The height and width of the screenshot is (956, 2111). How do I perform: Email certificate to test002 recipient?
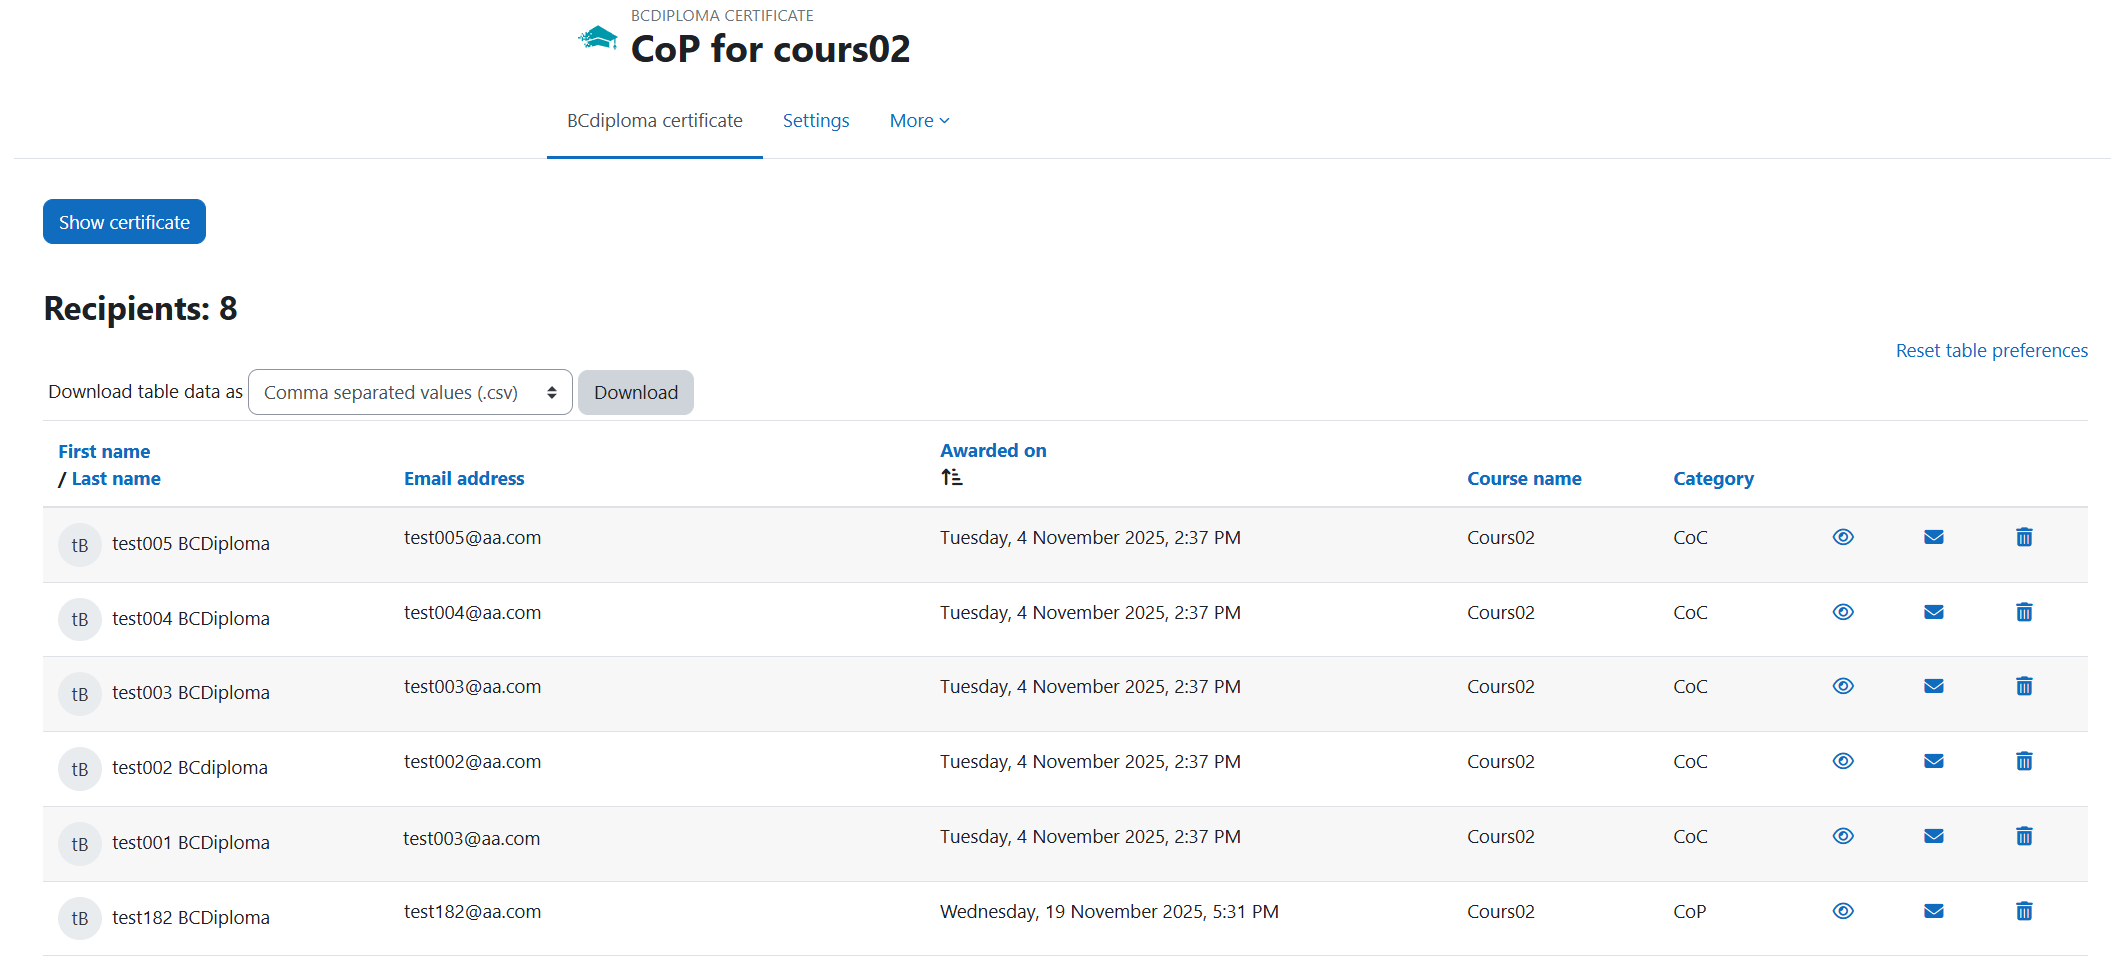click(1934, 761)
